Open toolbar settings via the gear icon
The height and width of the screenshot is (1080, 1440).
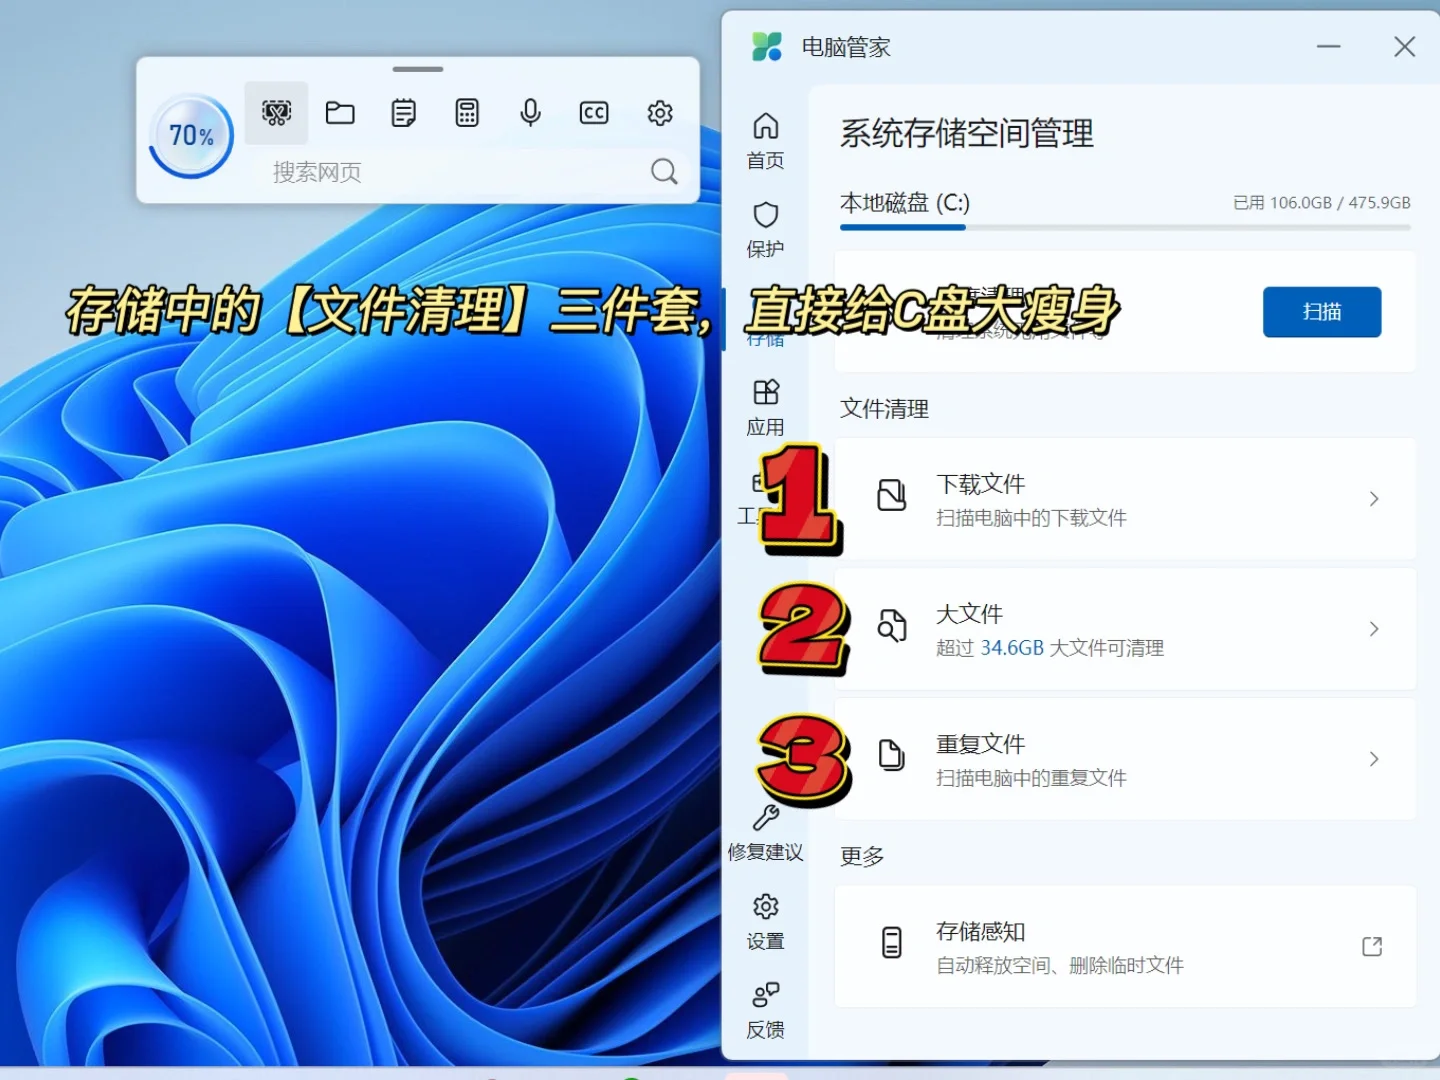[x=658, y=113]
